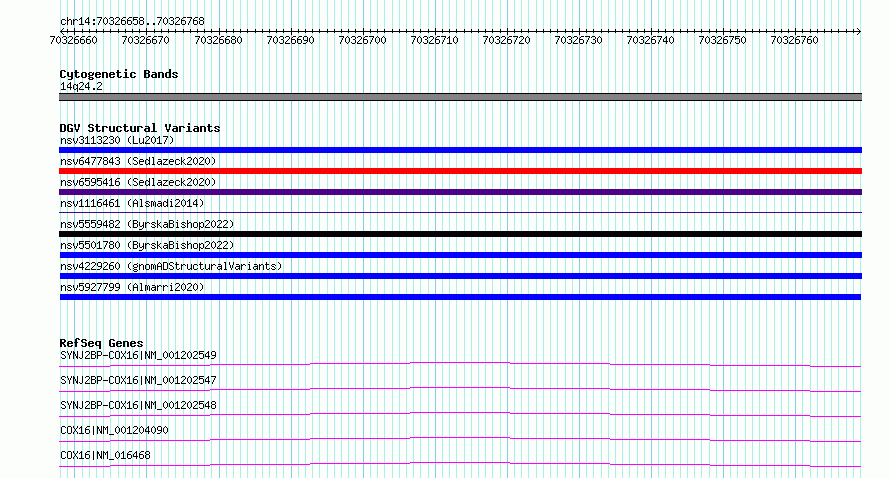The height and width of the screenshot is (478, 890).
Task: Select magenta line of SYNJ2BP-COX16 NM_001202548
Action: click(x=460, y=414)
